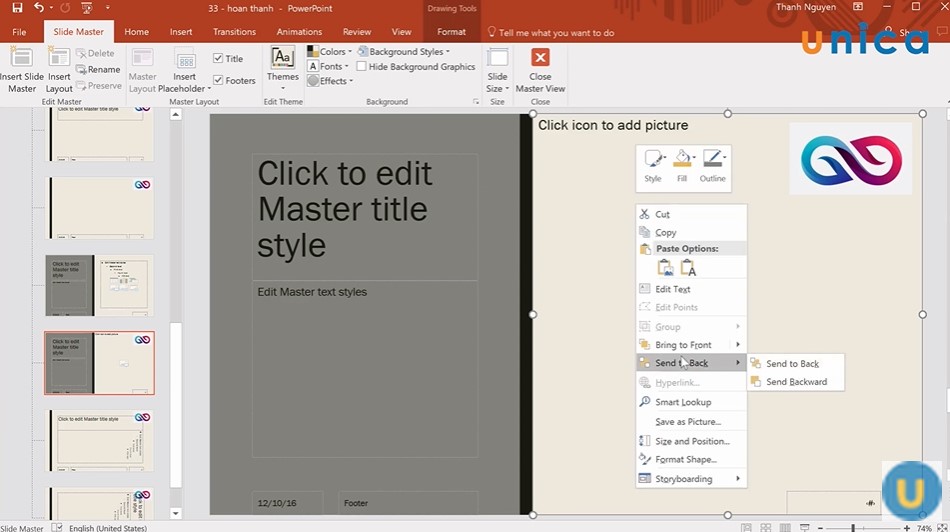Toggle the Title checkbox
This screenshot has height=532, width=950.
[x=219, y=59]
